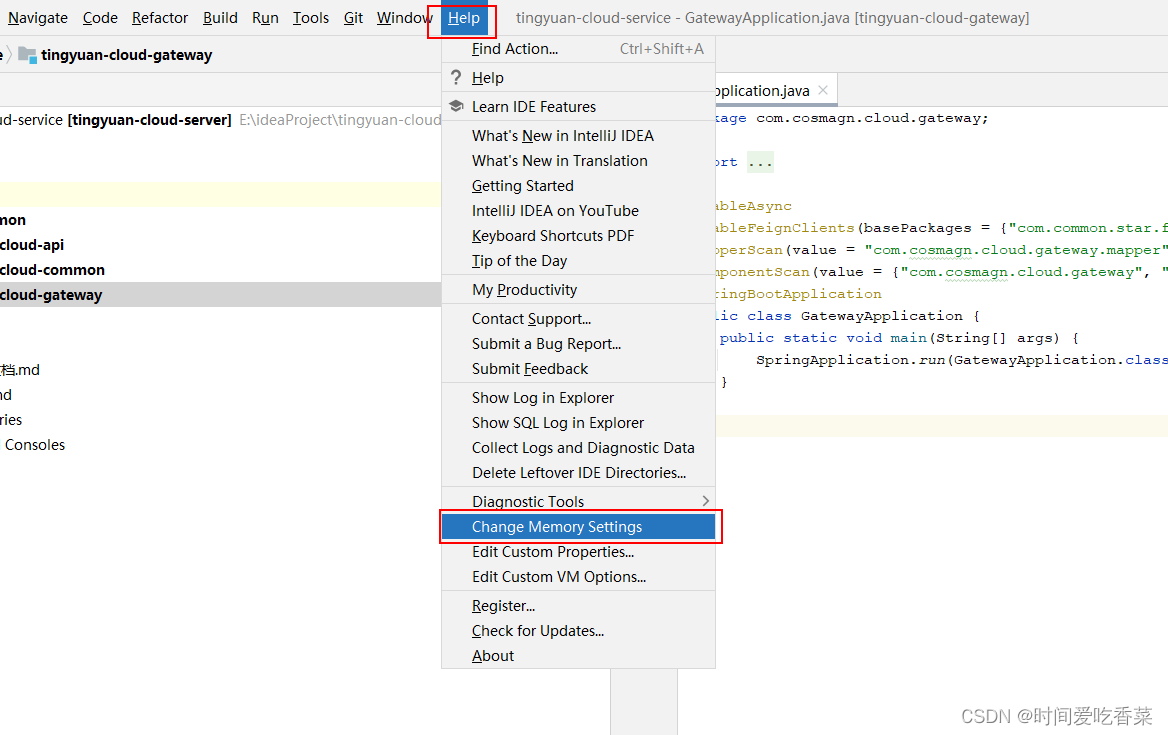The image size is (1168, 735).
Task: Click the Help question mark icon
Action: click(x=455, y=77)
